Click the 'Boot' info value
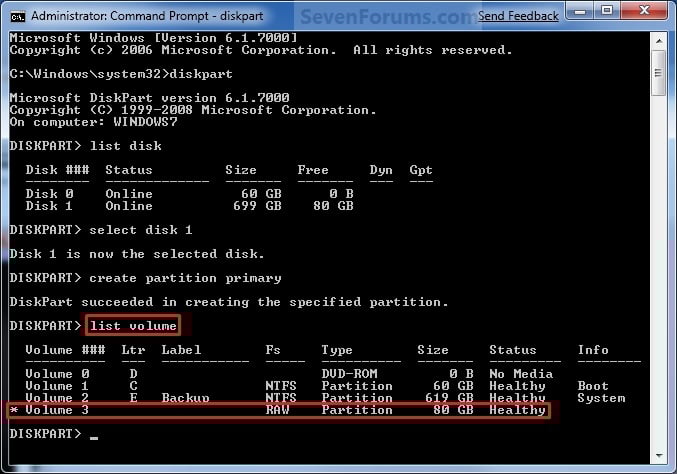Viewport: 677px width, 474px height. (593, 386)
